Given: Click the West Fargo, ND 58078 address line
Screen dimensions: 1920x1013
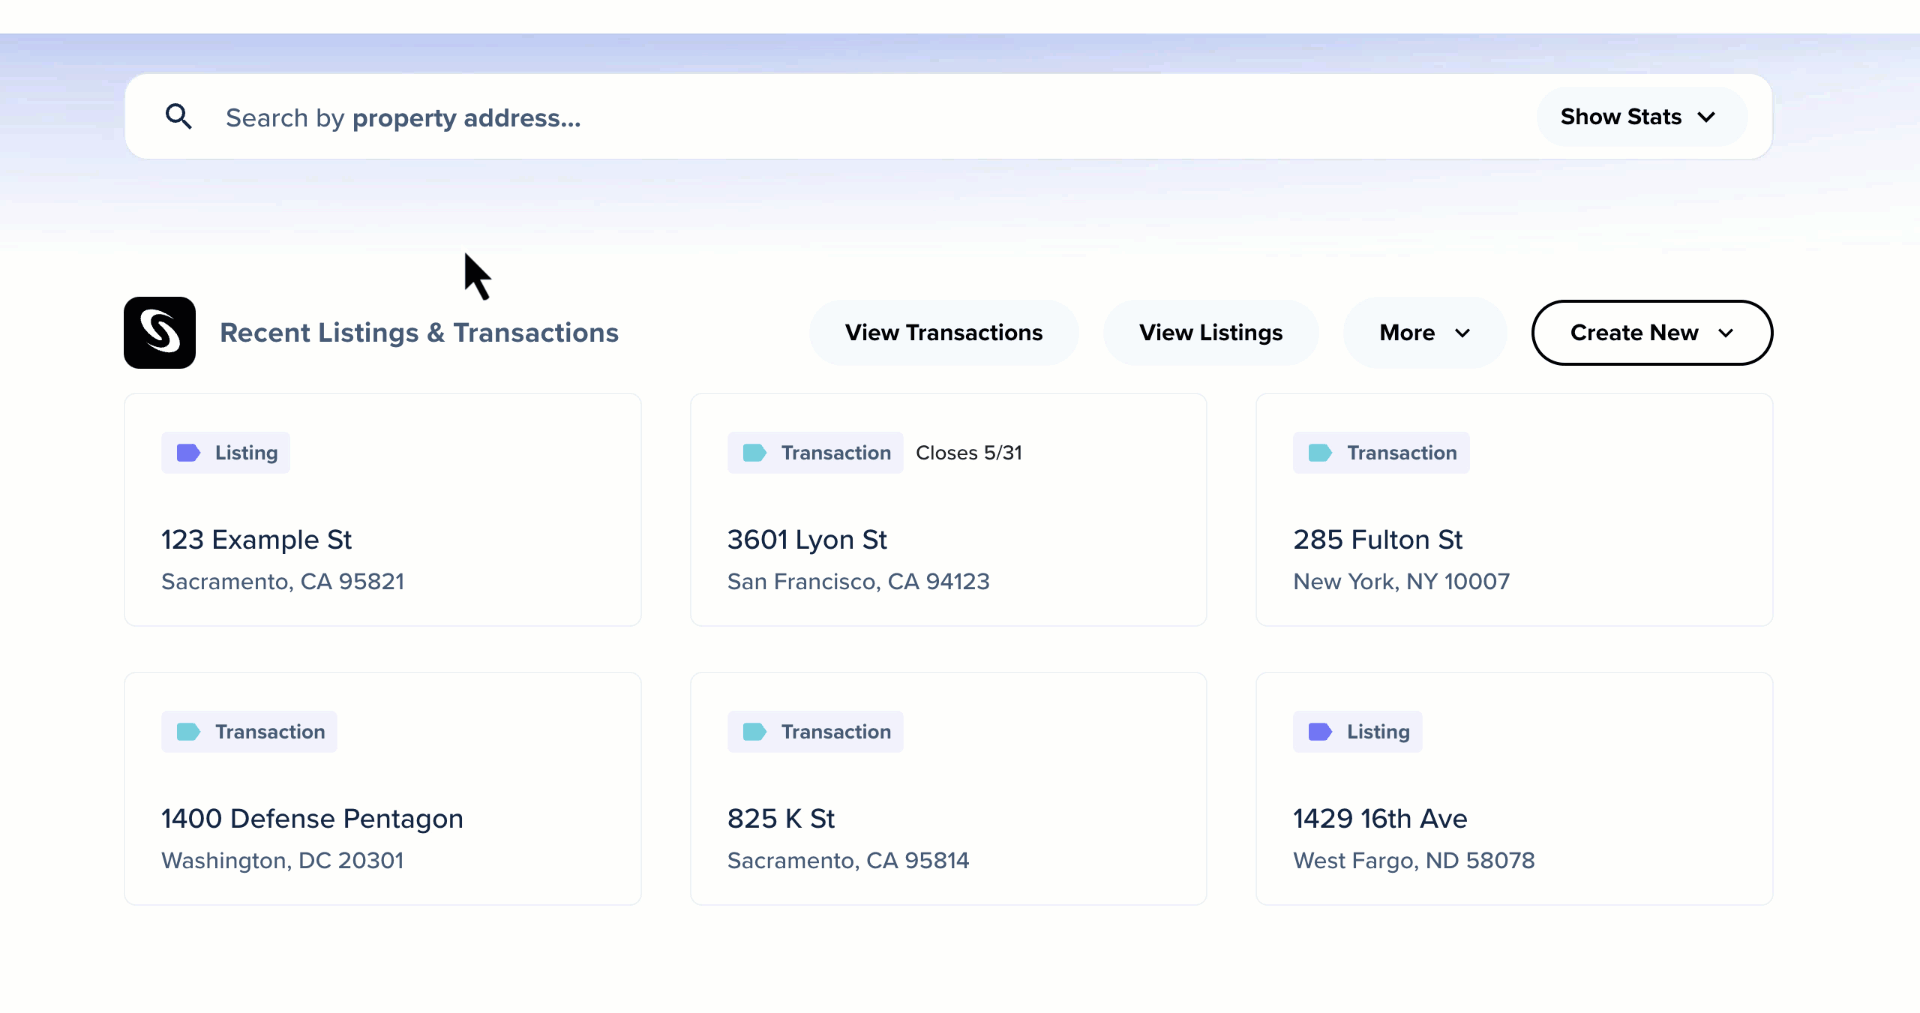Looking at the screenshot, I should (x=1414, y=861).
